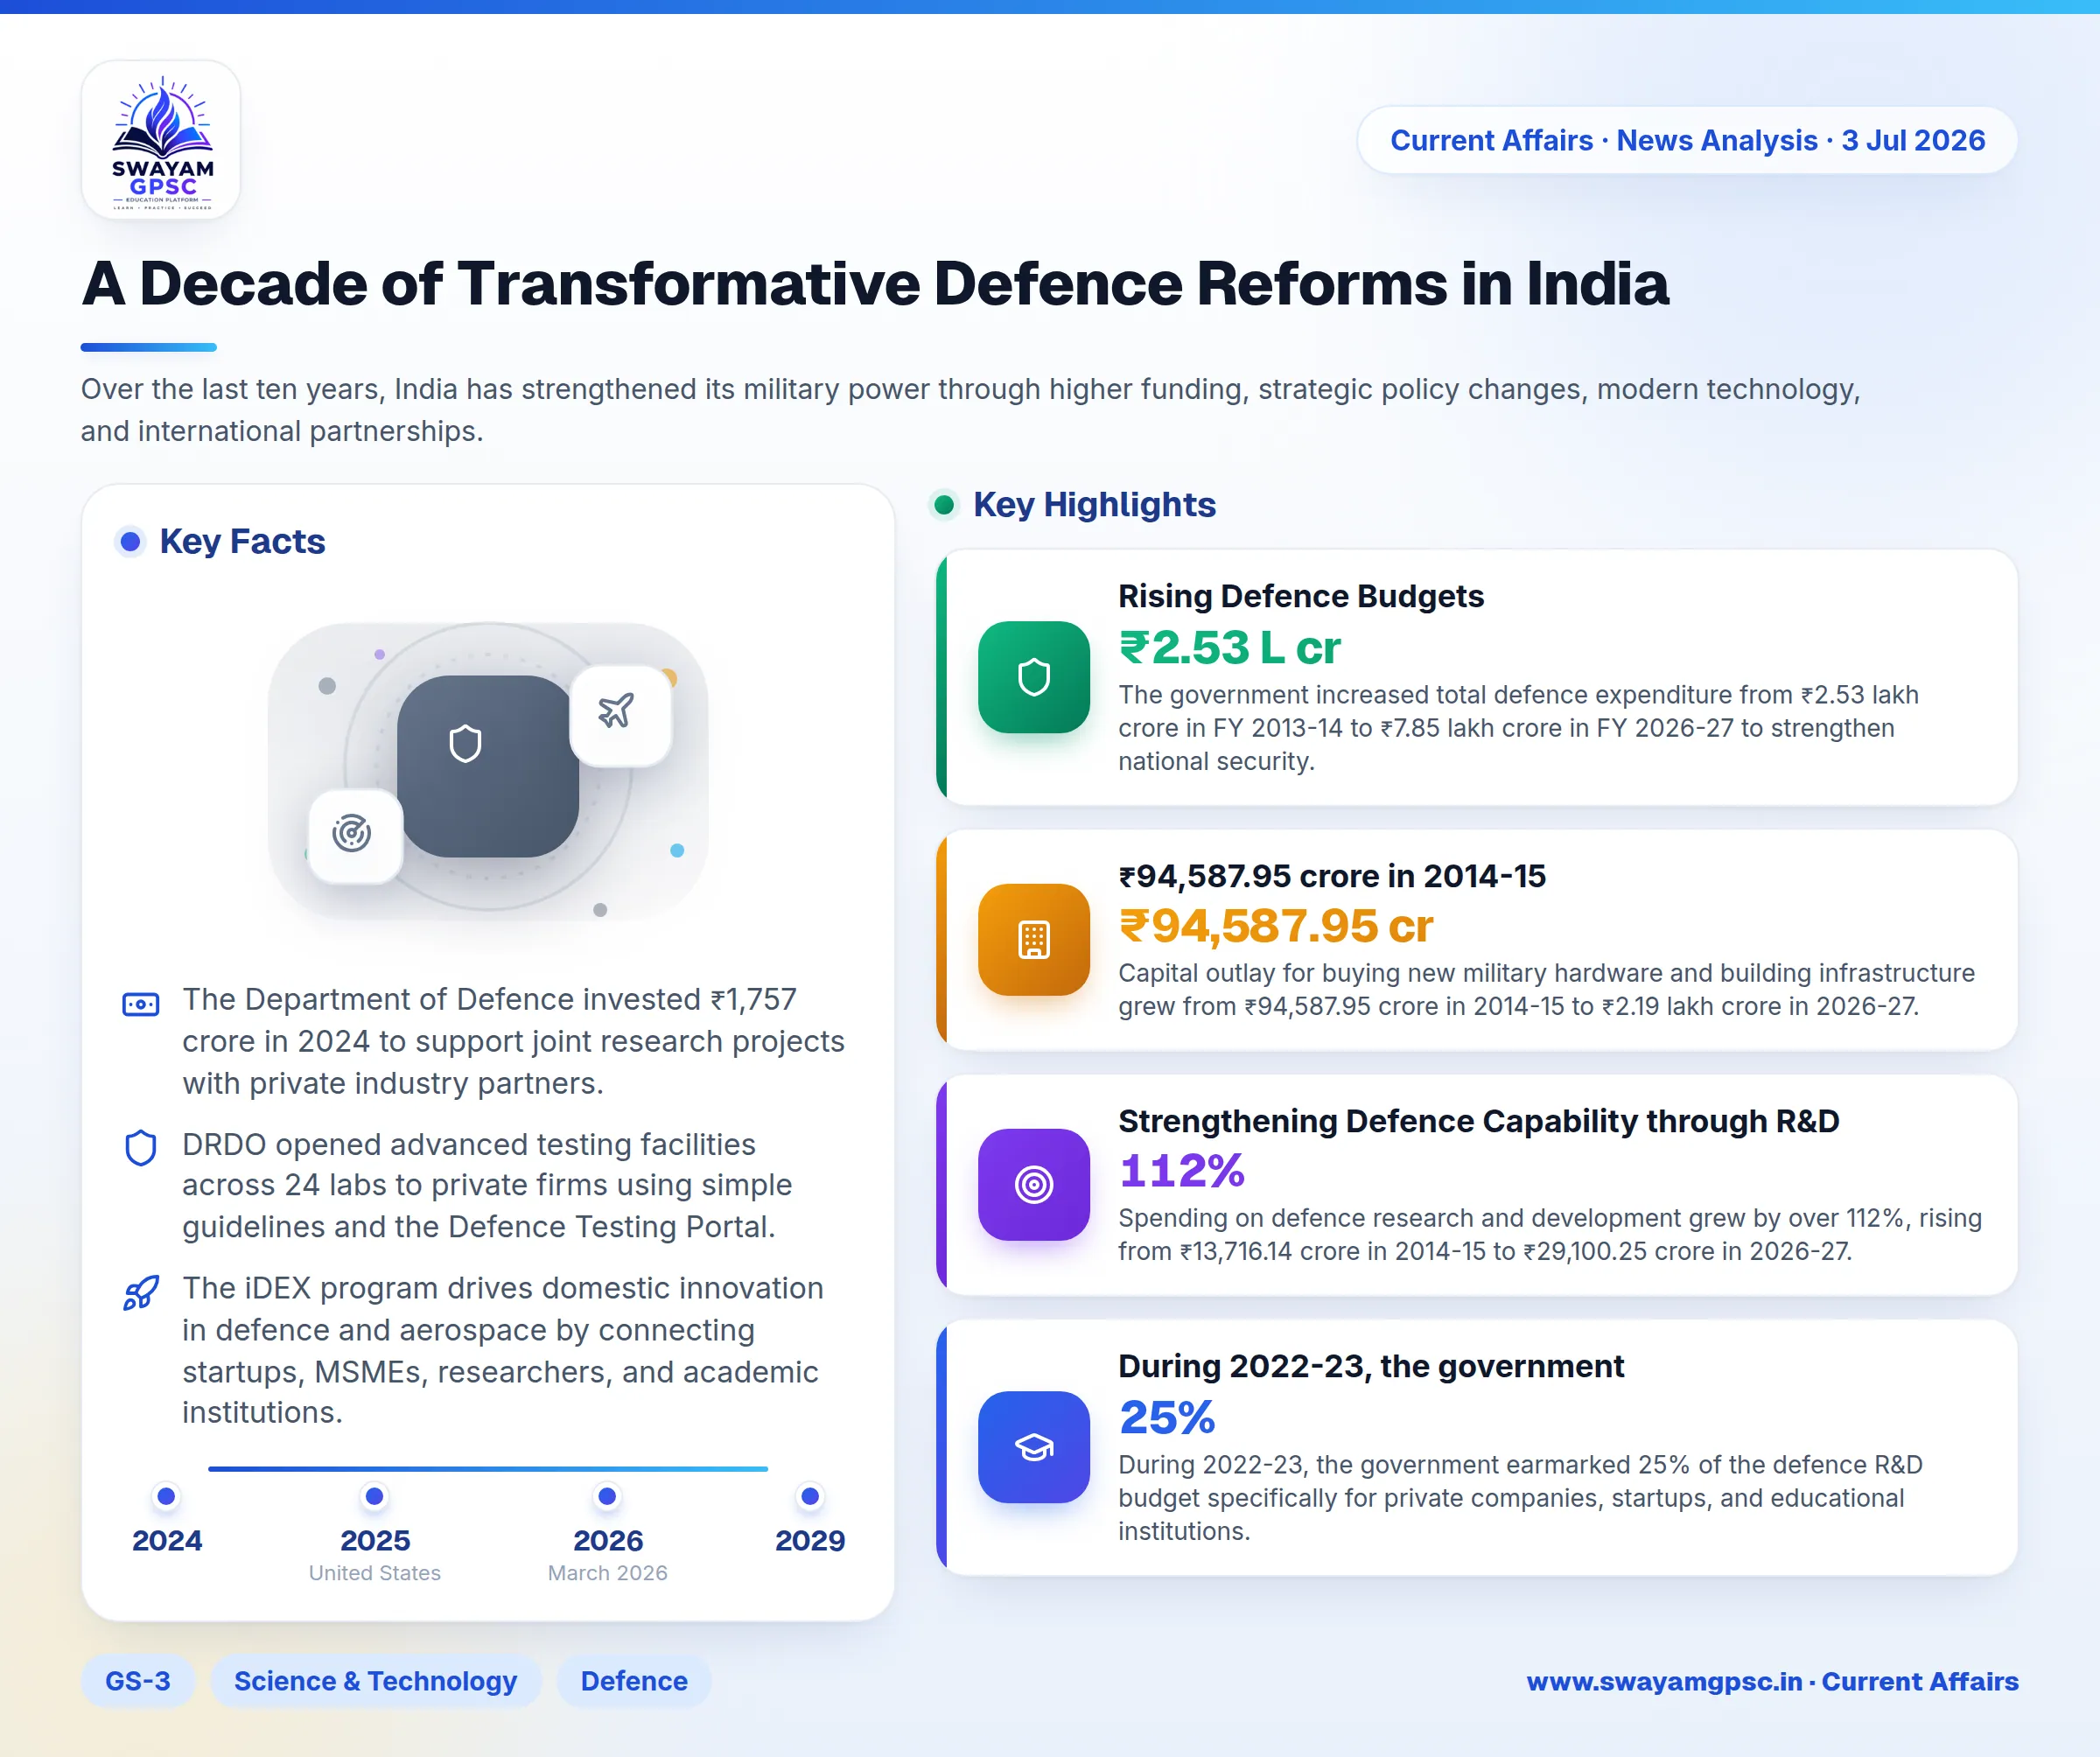Click the green shield icon for Rising Defence Budgets

[1033, 677]
